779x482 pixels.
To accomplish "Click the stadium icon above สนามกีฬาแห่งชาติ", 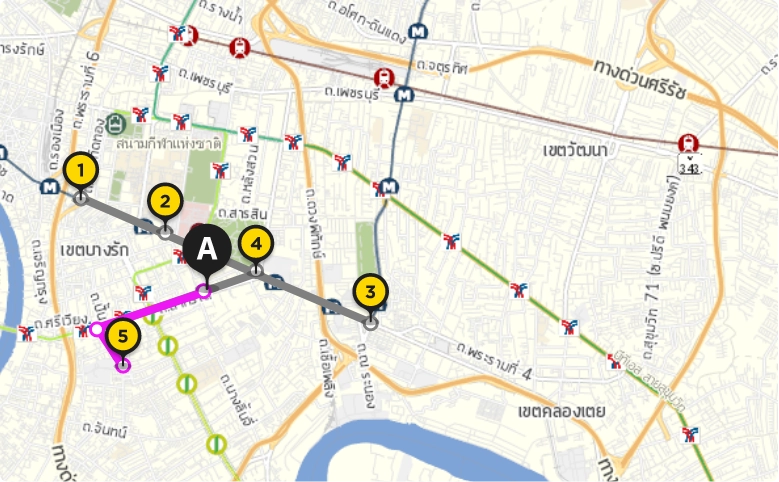I will click(116, 124).
